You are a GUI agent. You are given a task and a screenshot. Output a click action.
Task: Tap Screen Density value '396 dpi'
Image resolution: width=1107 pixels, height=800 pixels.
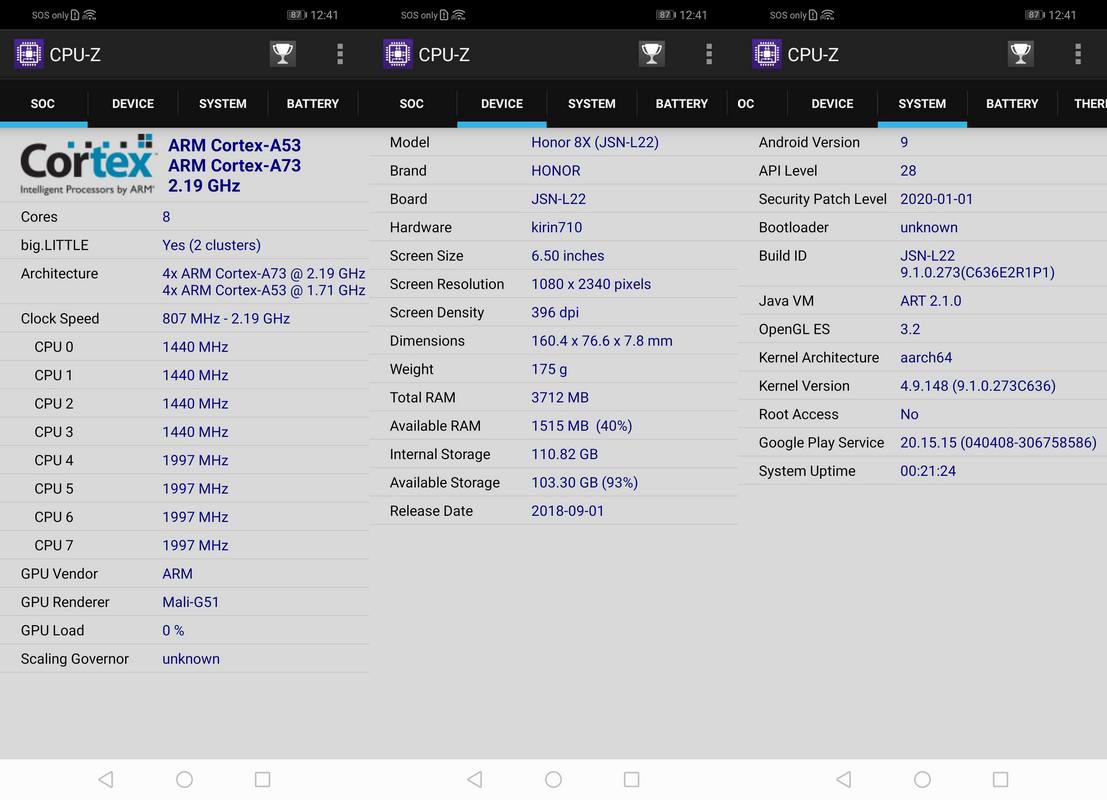(x=555, y=312)
